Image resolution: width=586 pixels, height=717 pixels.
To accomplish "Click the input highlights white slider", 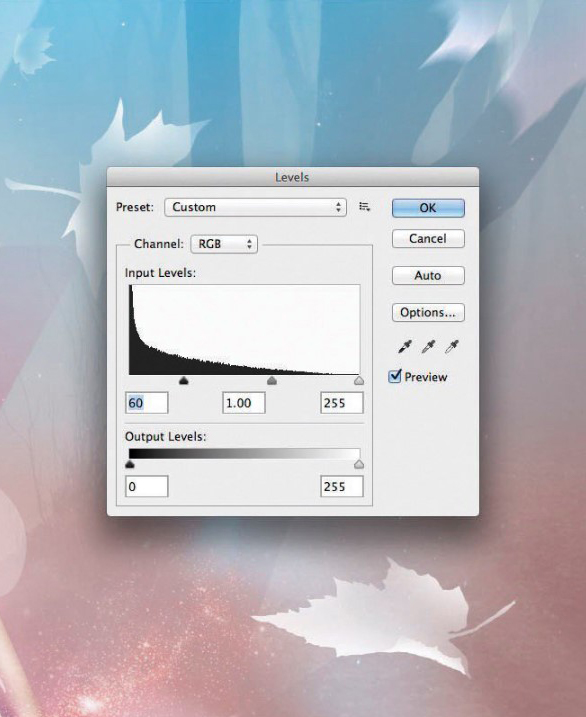I will [x=359, y=380].
